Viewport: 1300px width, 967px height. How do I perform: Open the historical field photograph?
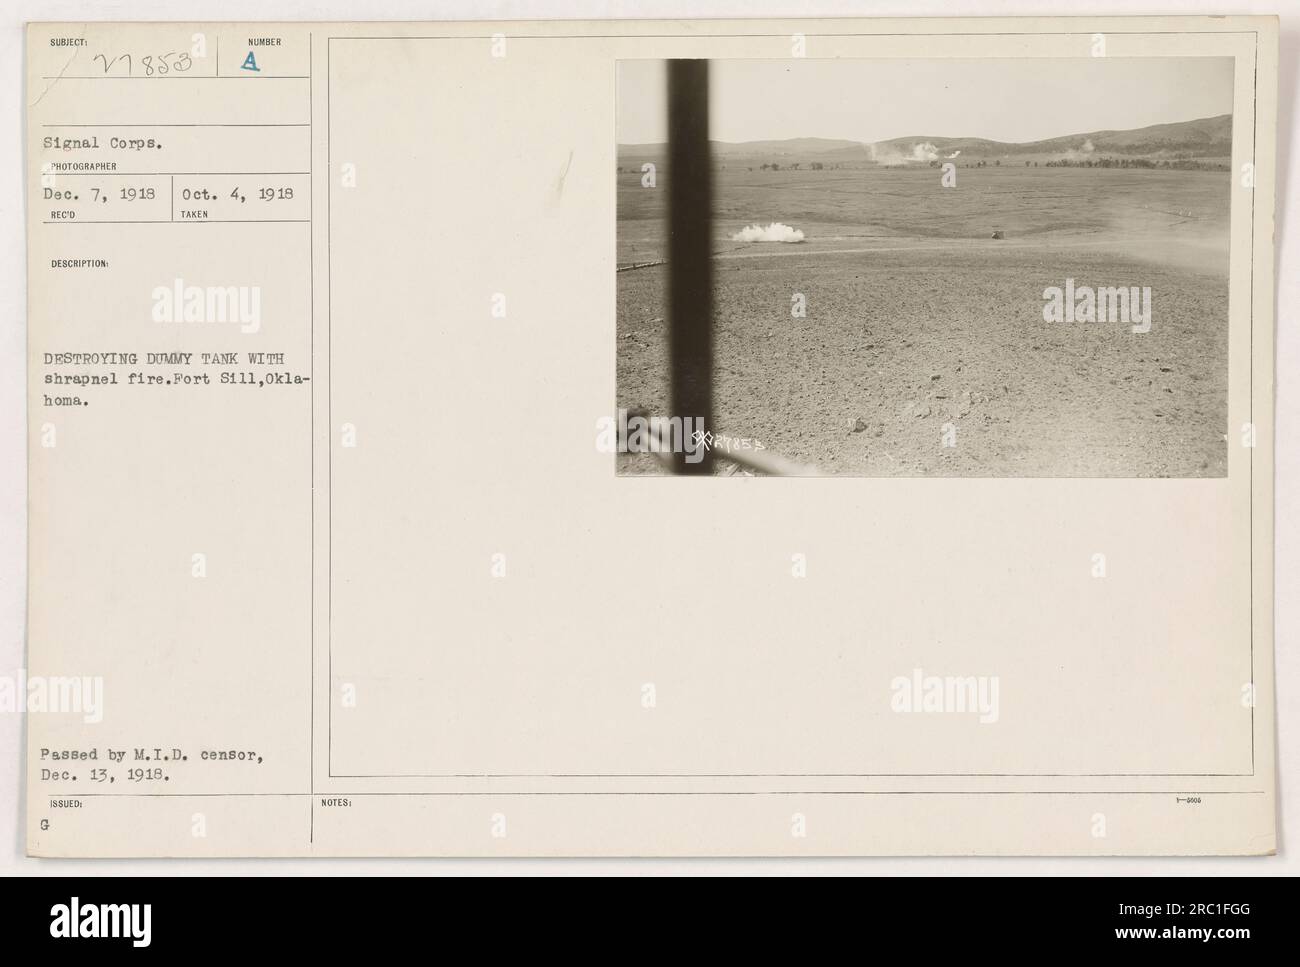(923, 267)
